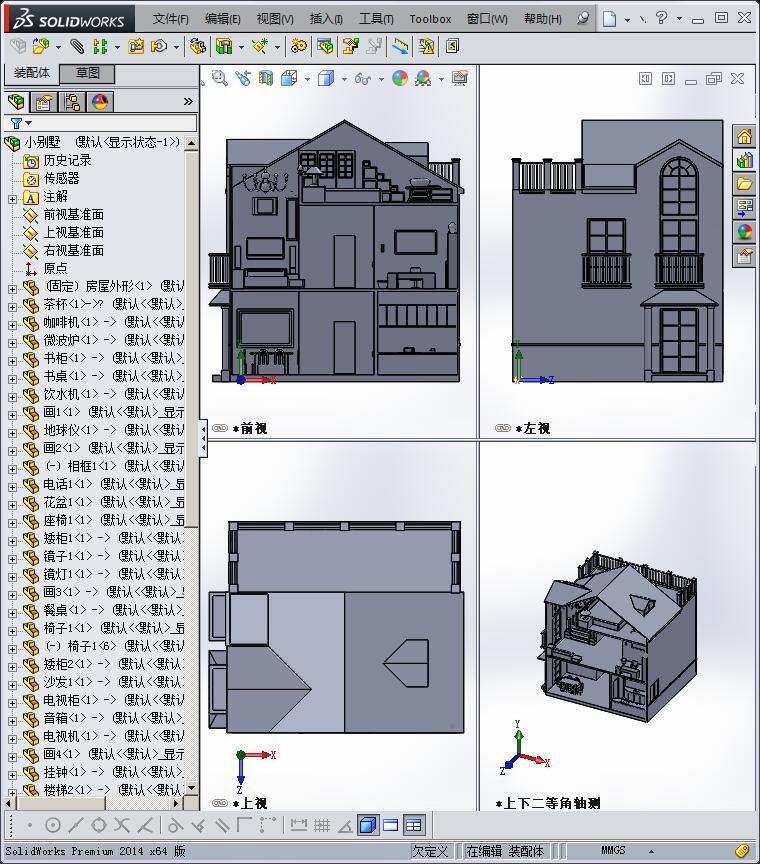Toggle the view link icon beside *上视
This screenshot has height=864, width=760.
(220, 803)
